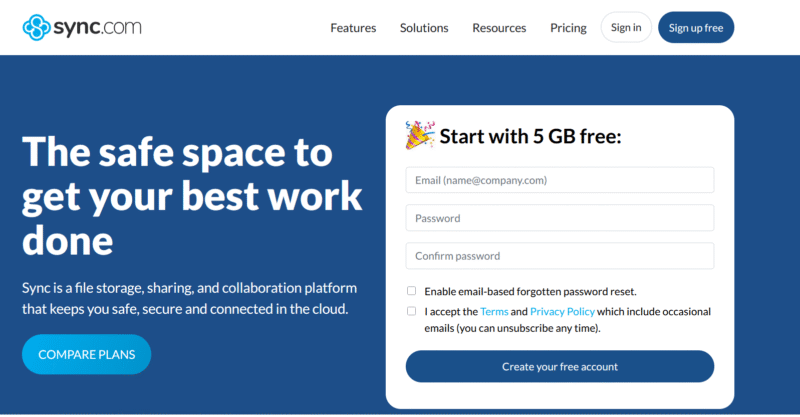Screen dimensions: 800x417
Task: Open the Terms link
Action: pyautogui.click(x=494, y=311)
